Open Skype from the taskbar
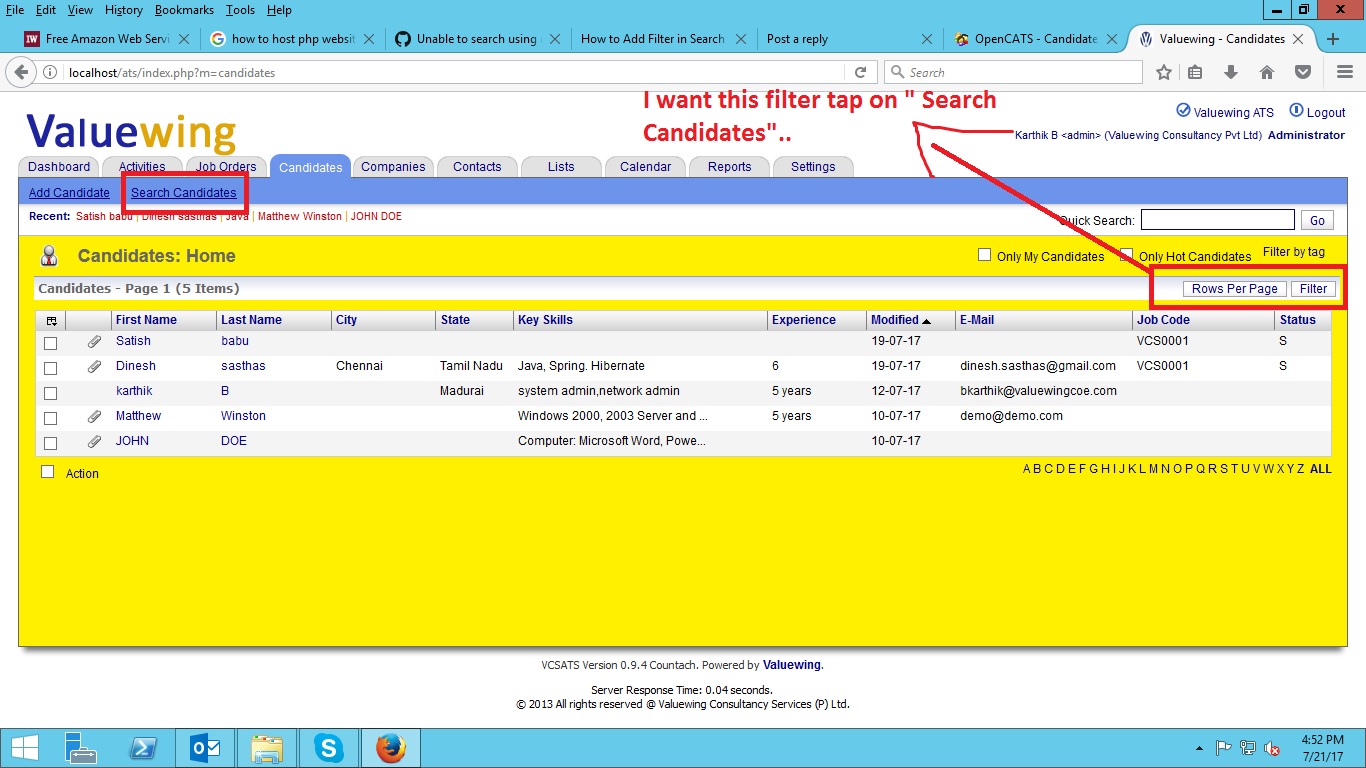Image resolution: width=1366 pixels, height=768 pixels. pos(328,747)
